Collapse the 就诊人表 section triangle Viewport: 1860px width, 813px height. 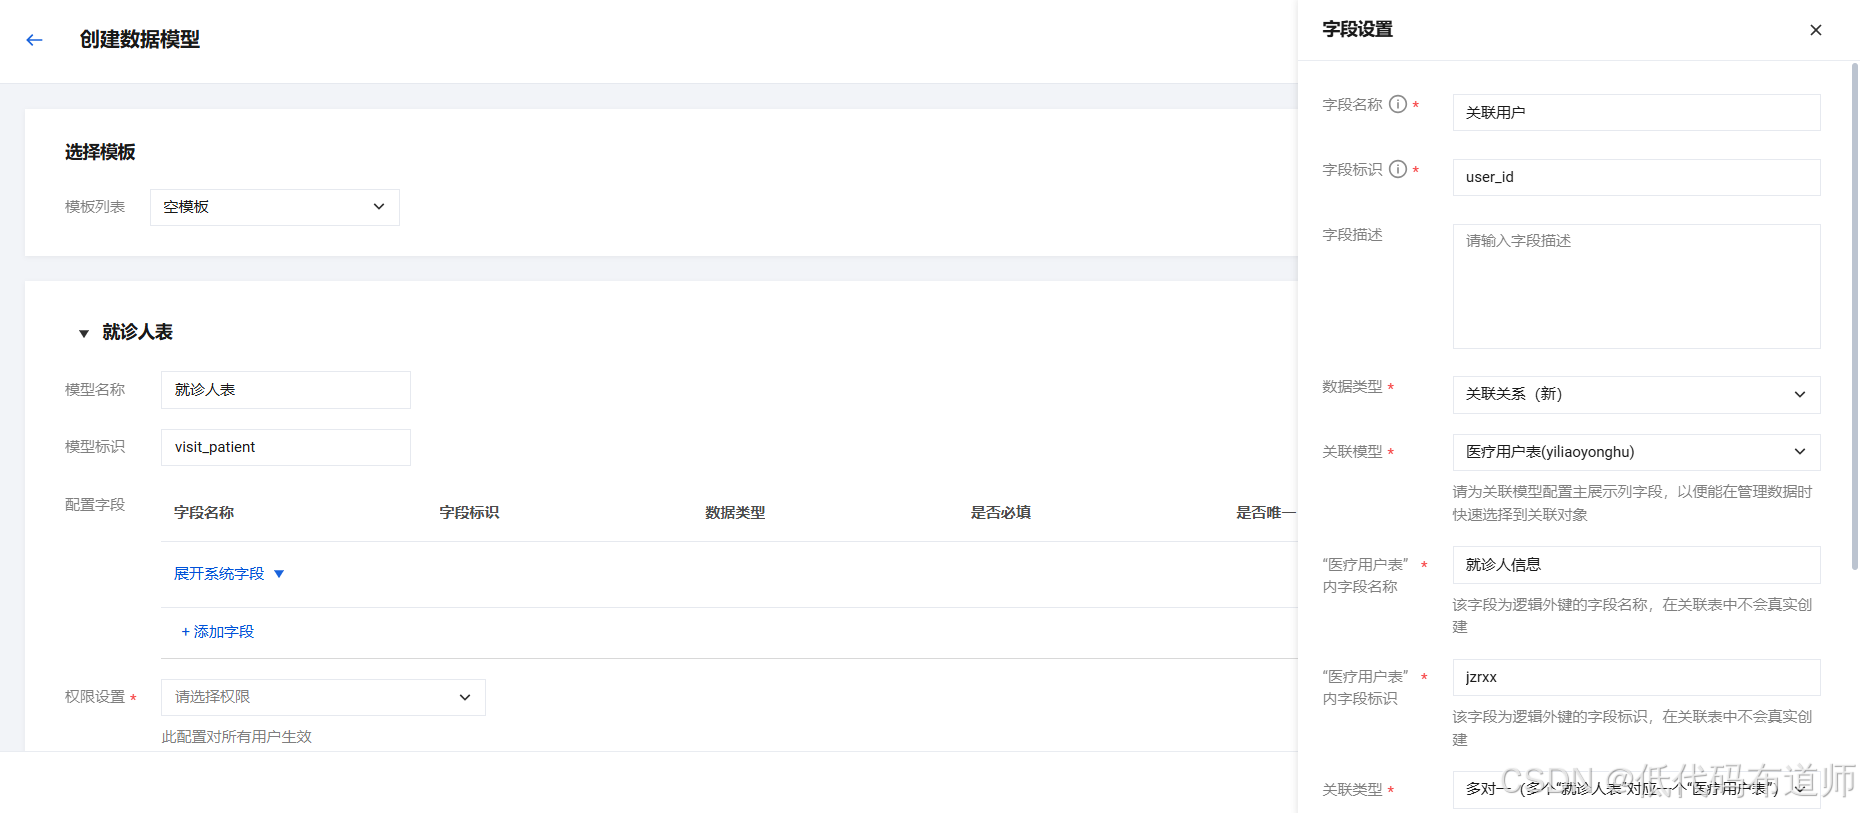point(84,333)
